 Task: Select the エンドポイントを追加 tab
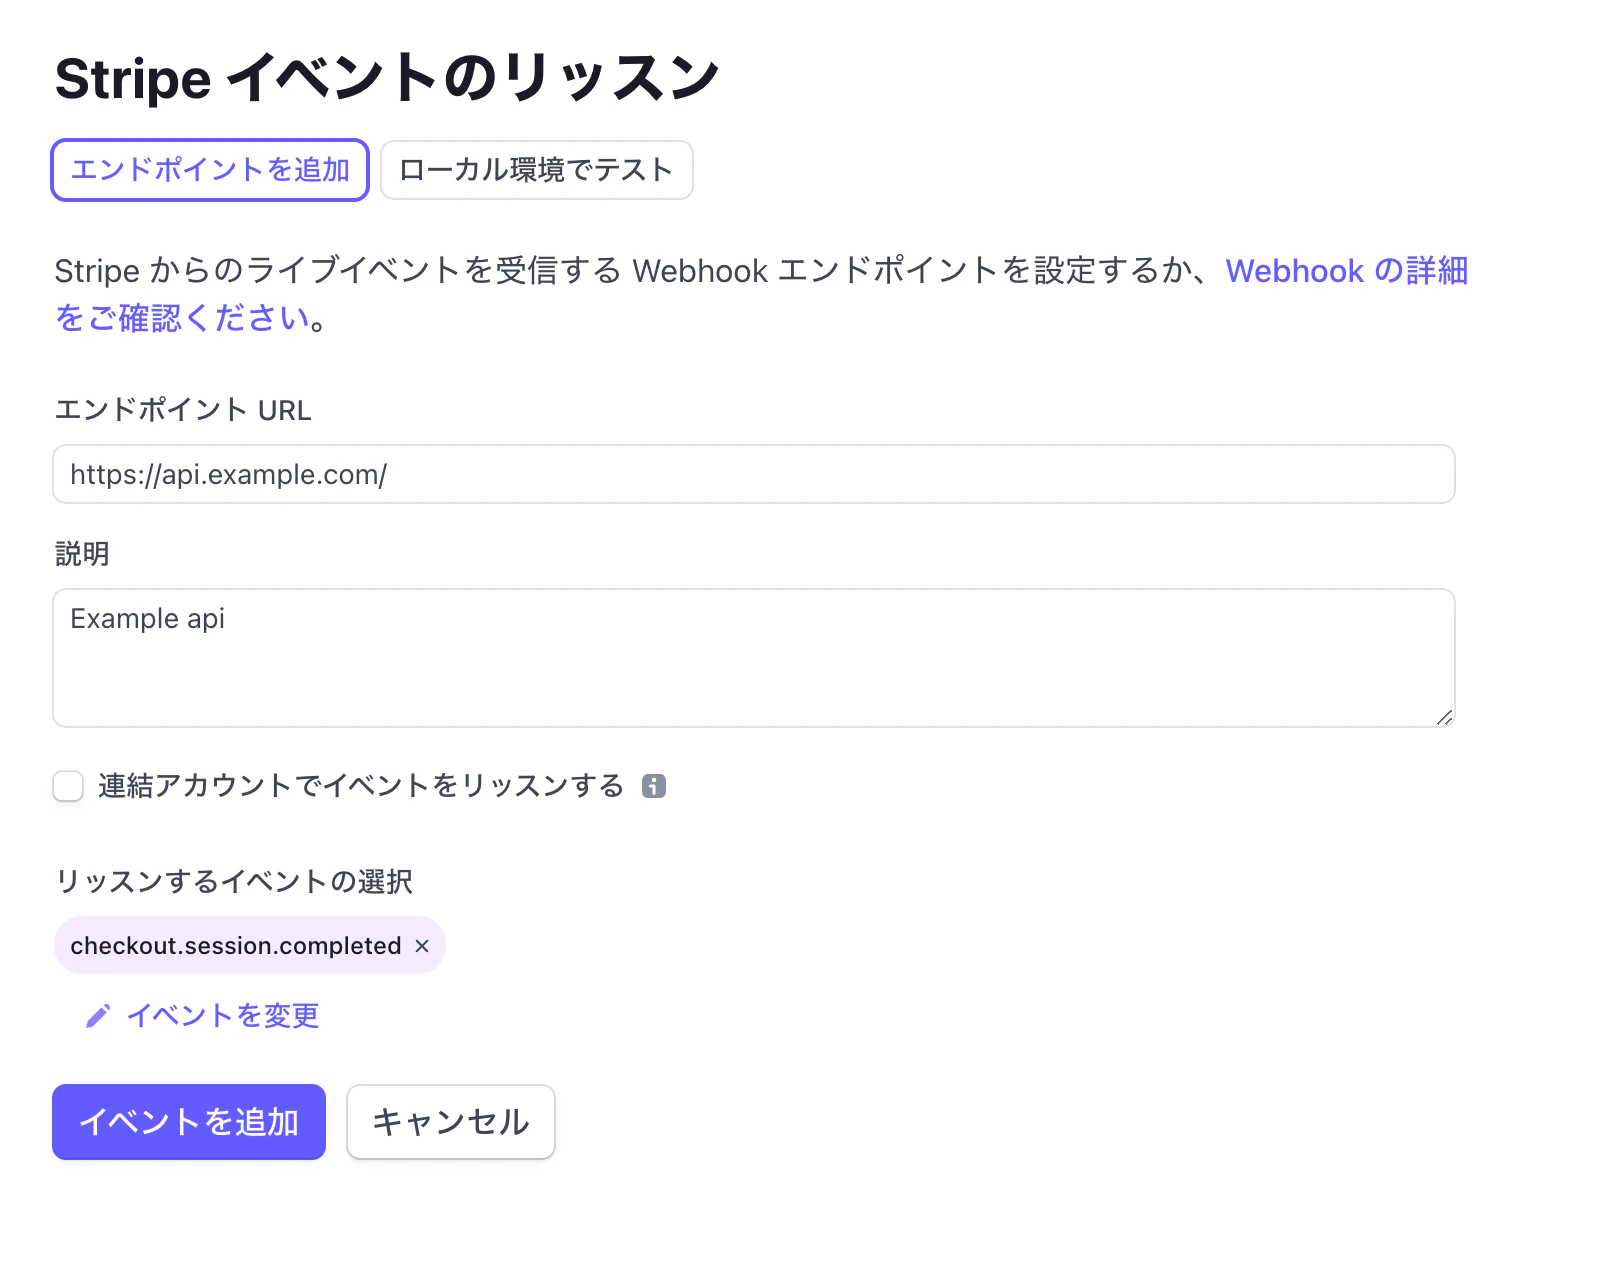(210, 170)
